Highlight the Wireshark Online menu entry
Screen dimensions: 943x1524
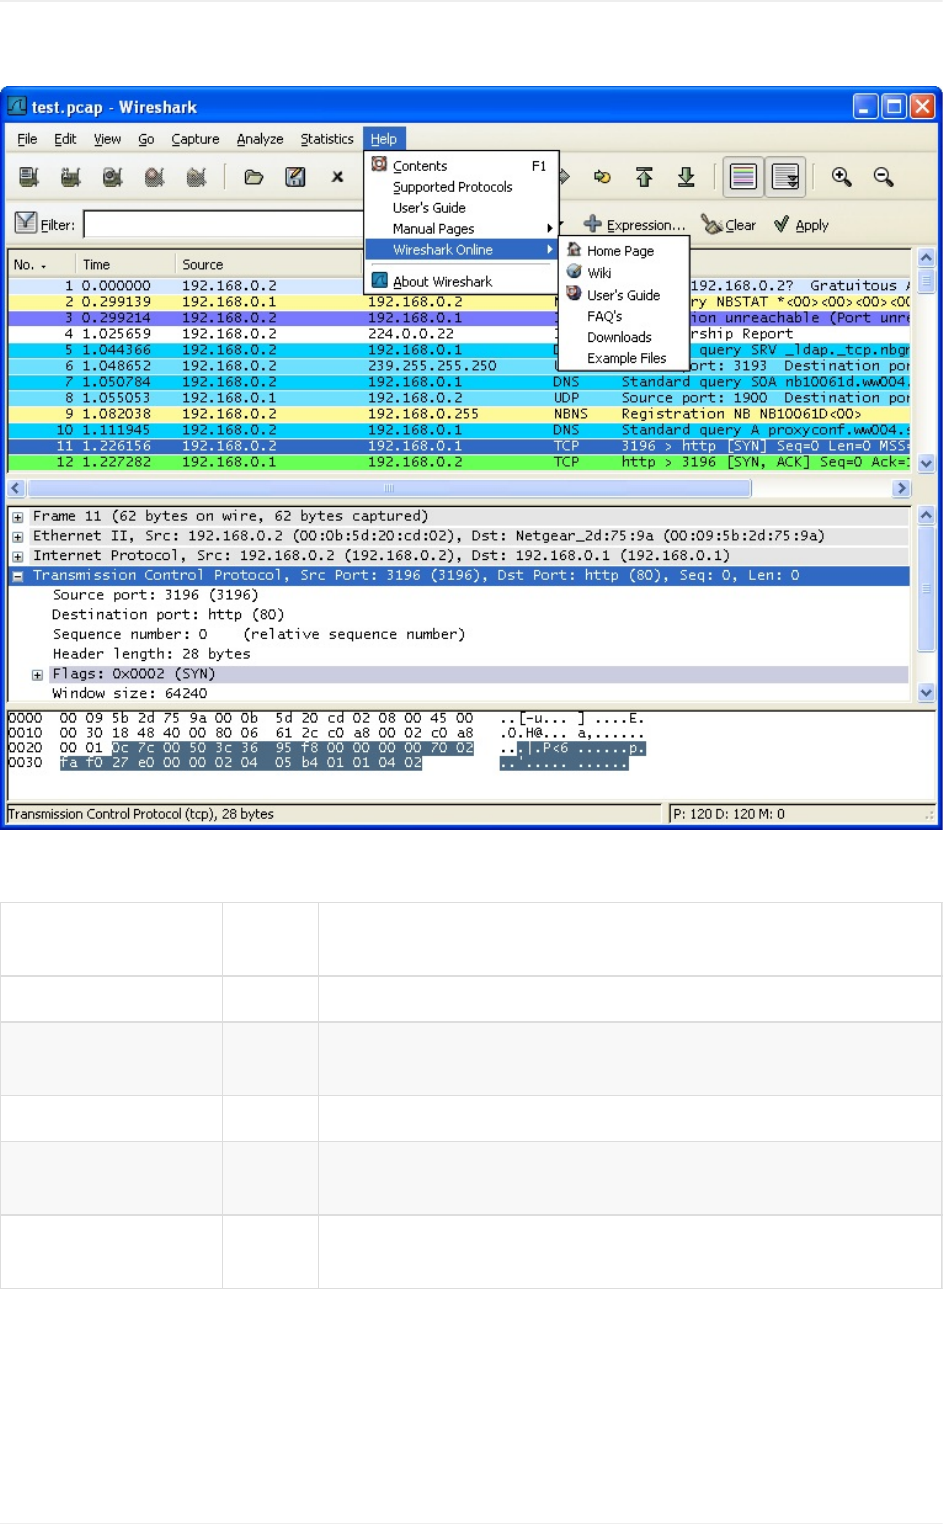(461, 250)
